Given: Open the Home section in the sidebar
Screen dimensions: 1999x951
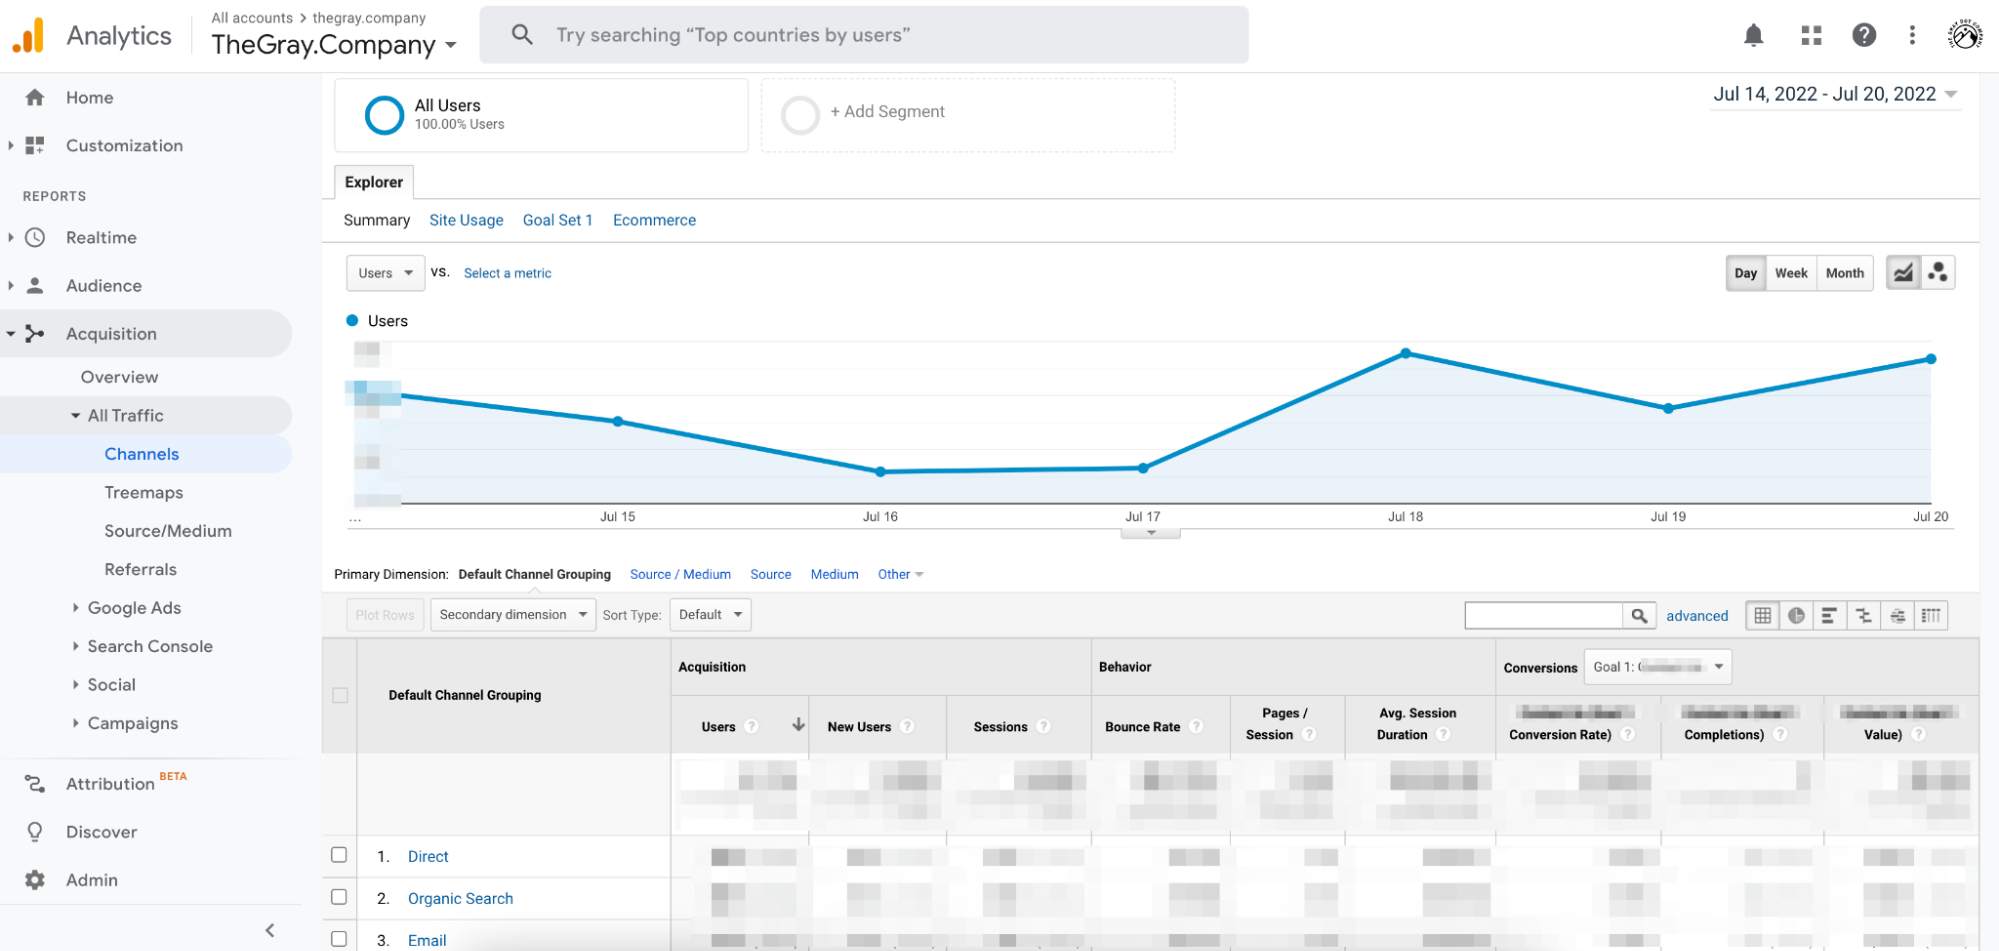Looking at the screenshot, I should click(x=89, y=97).
